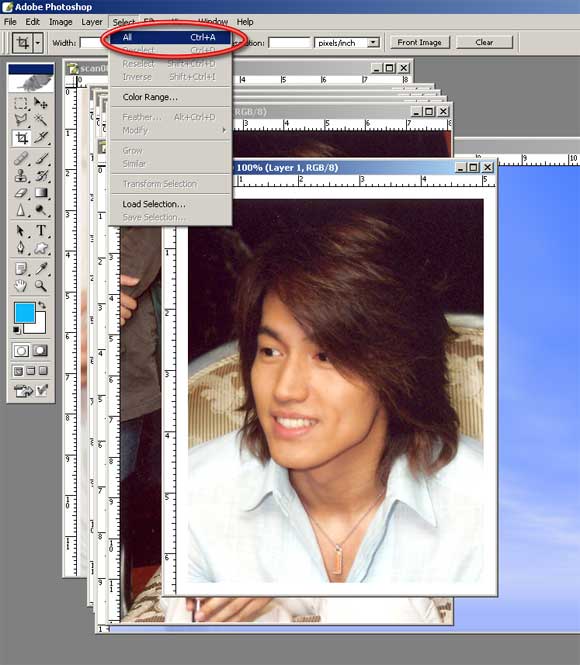
Task: Maximize the Layer 1, RGB/8 document window
Action: pyautogui.click(x=473, y=168)
